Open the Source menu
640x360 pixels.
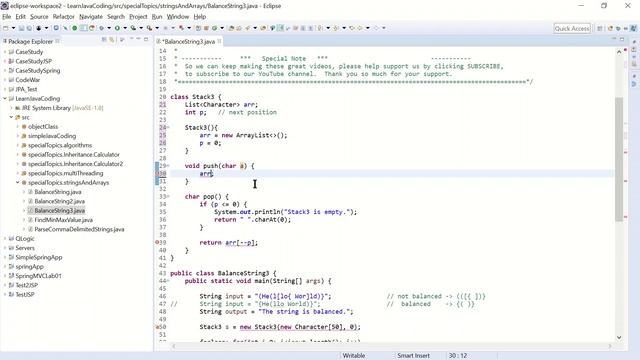pos(39,17)
